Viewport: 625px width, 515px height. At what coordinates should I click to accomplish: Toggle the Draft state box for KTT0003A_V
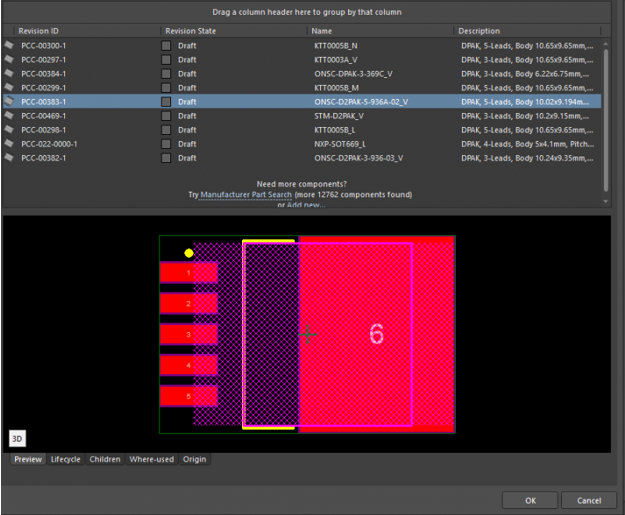(x=166, y=59)
